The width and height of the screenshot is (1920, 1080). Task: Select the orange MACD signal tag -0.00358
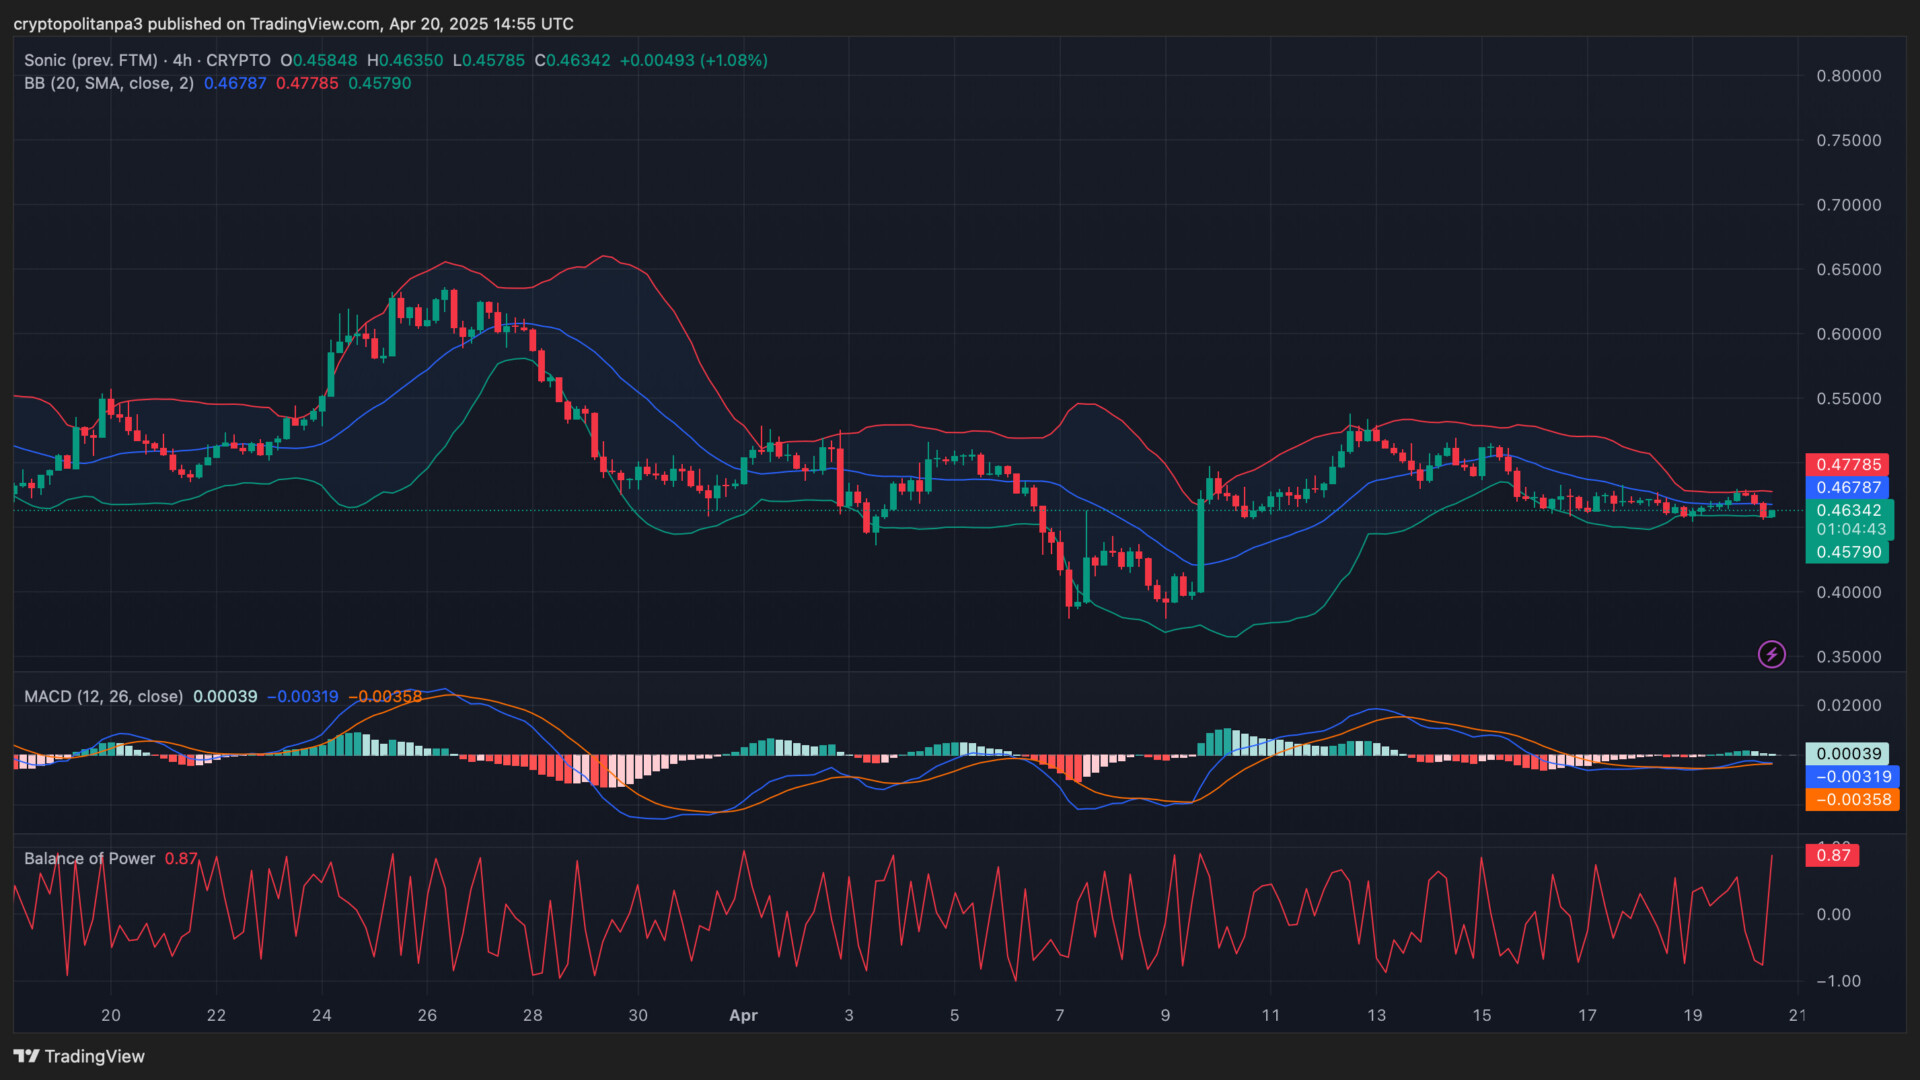[1852, 799]
